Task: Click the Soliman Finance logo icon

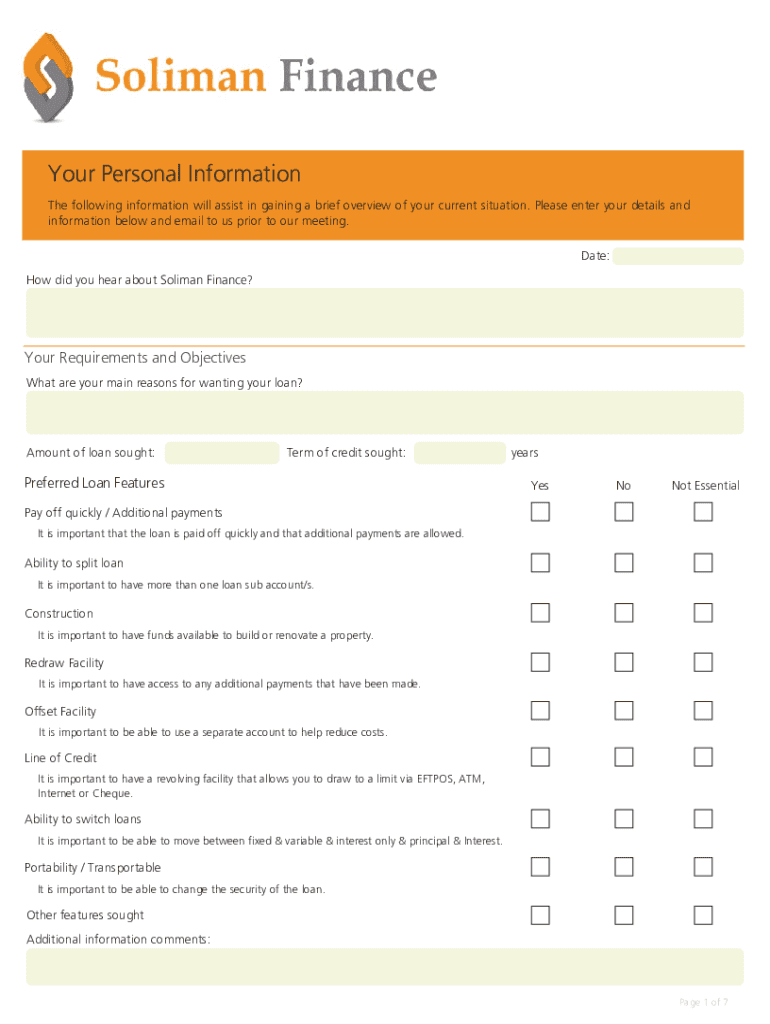Action: [48, 77]
